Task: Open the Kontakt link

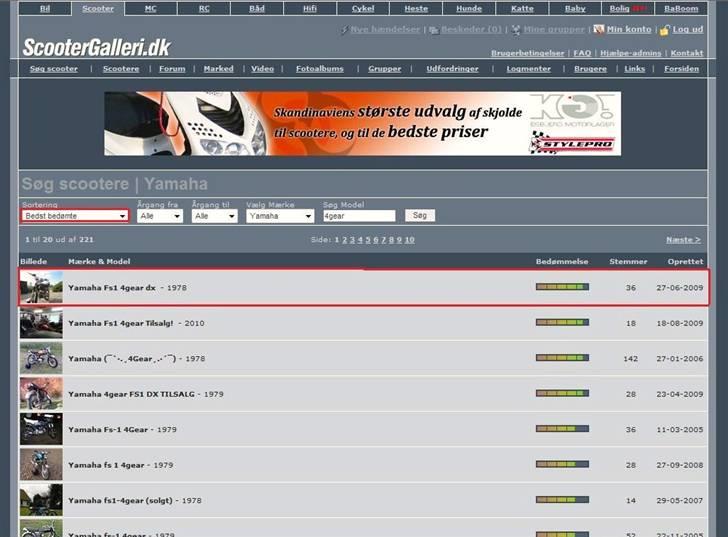Action: point(687,53)
